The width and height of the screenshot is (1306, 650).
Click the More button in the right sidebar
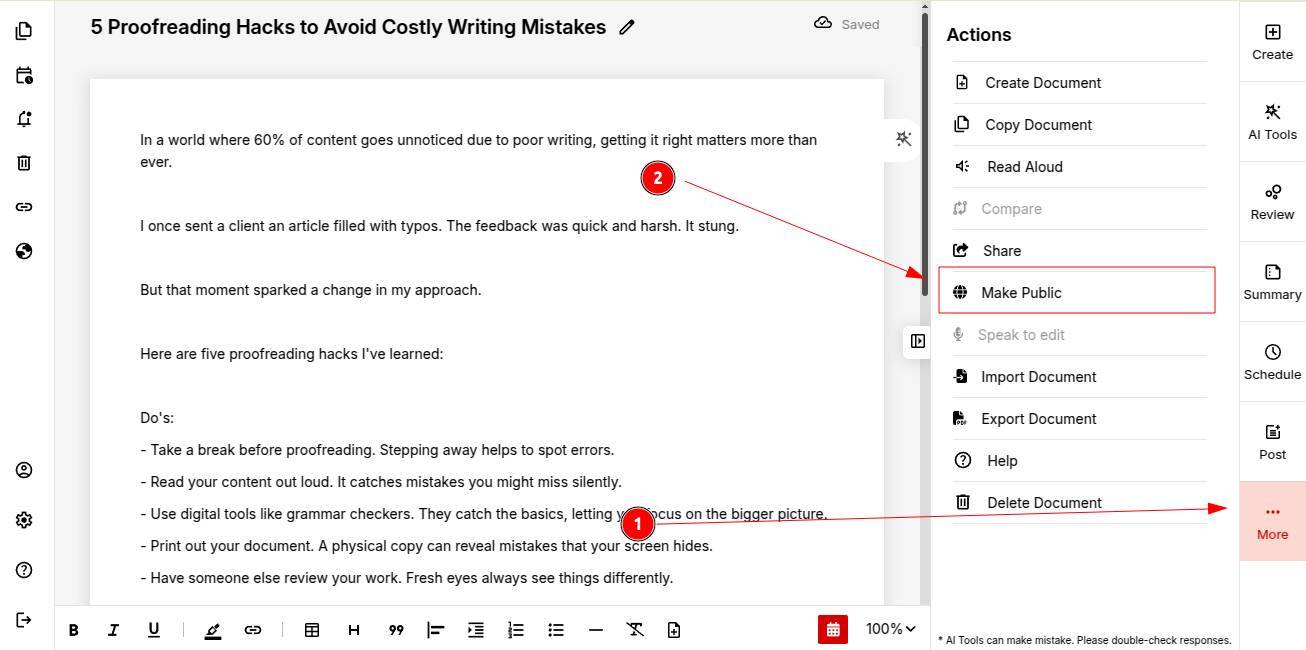coord(1272,521)
